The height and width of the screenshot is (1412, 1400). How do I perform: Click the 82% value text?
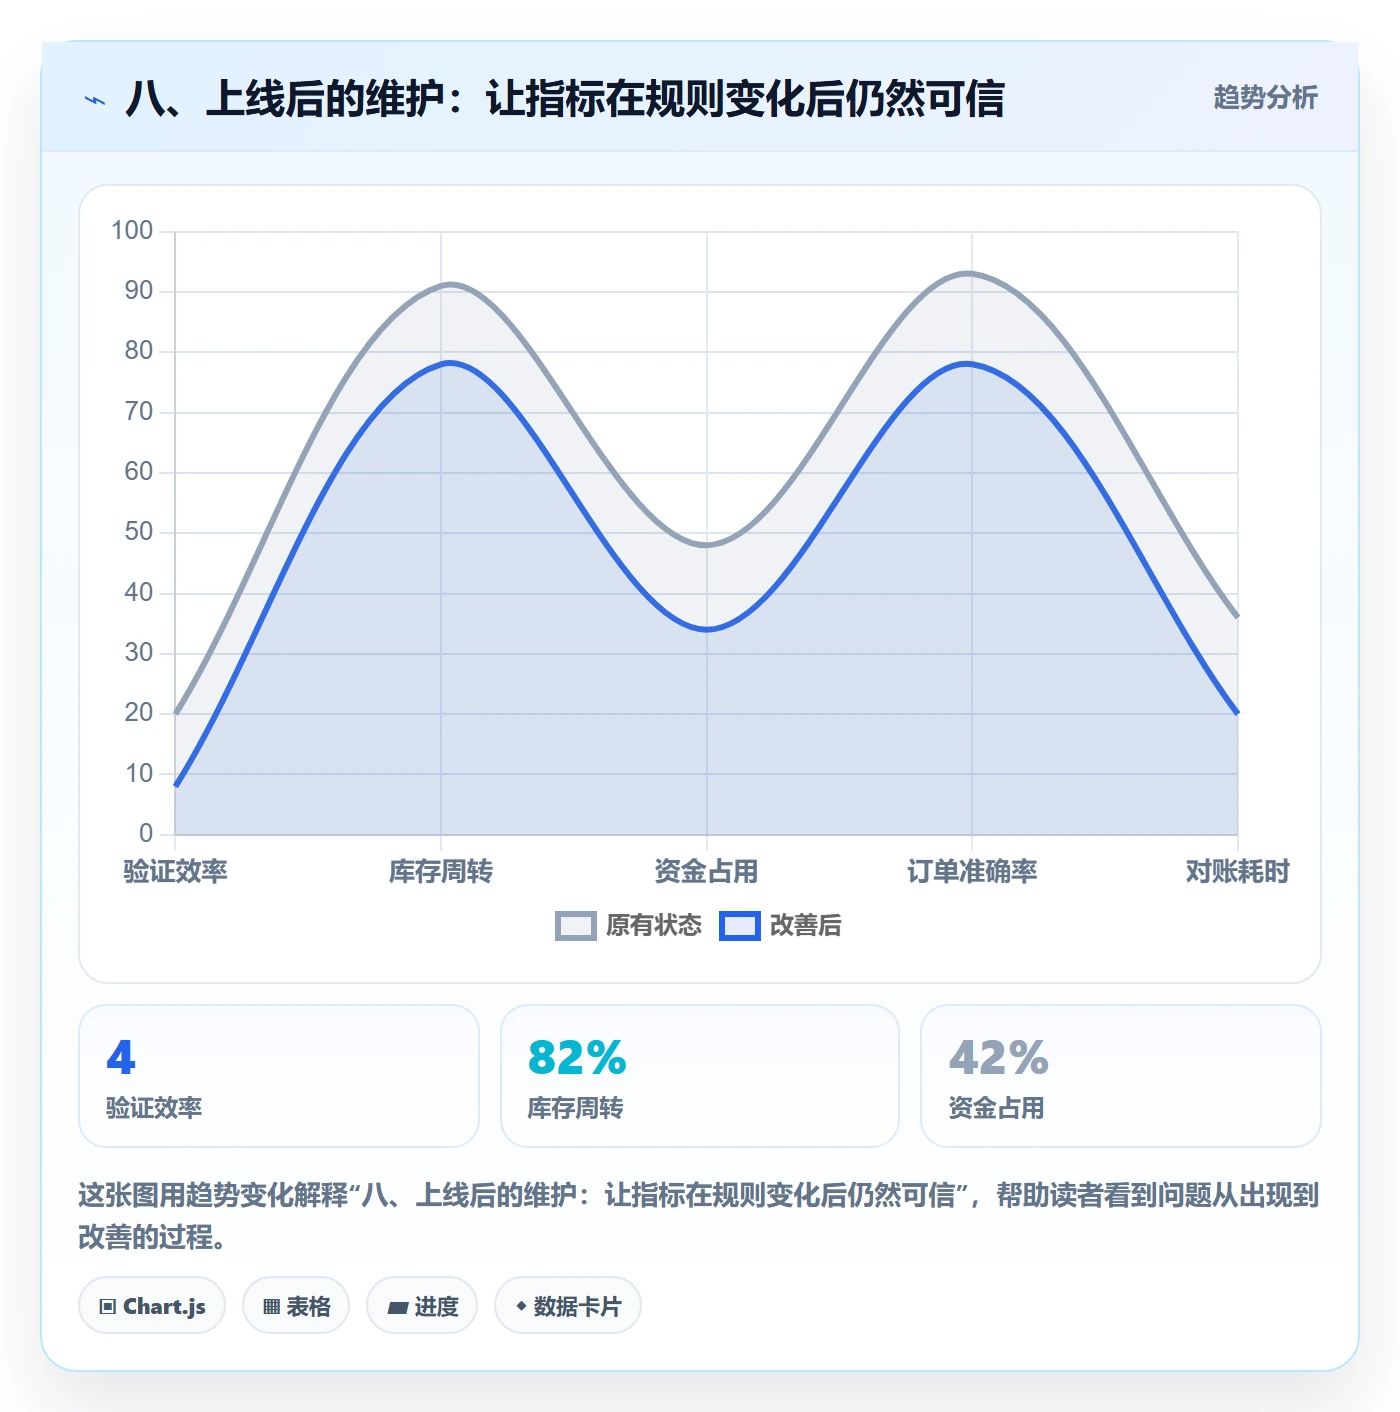(x=577, y=1057)
